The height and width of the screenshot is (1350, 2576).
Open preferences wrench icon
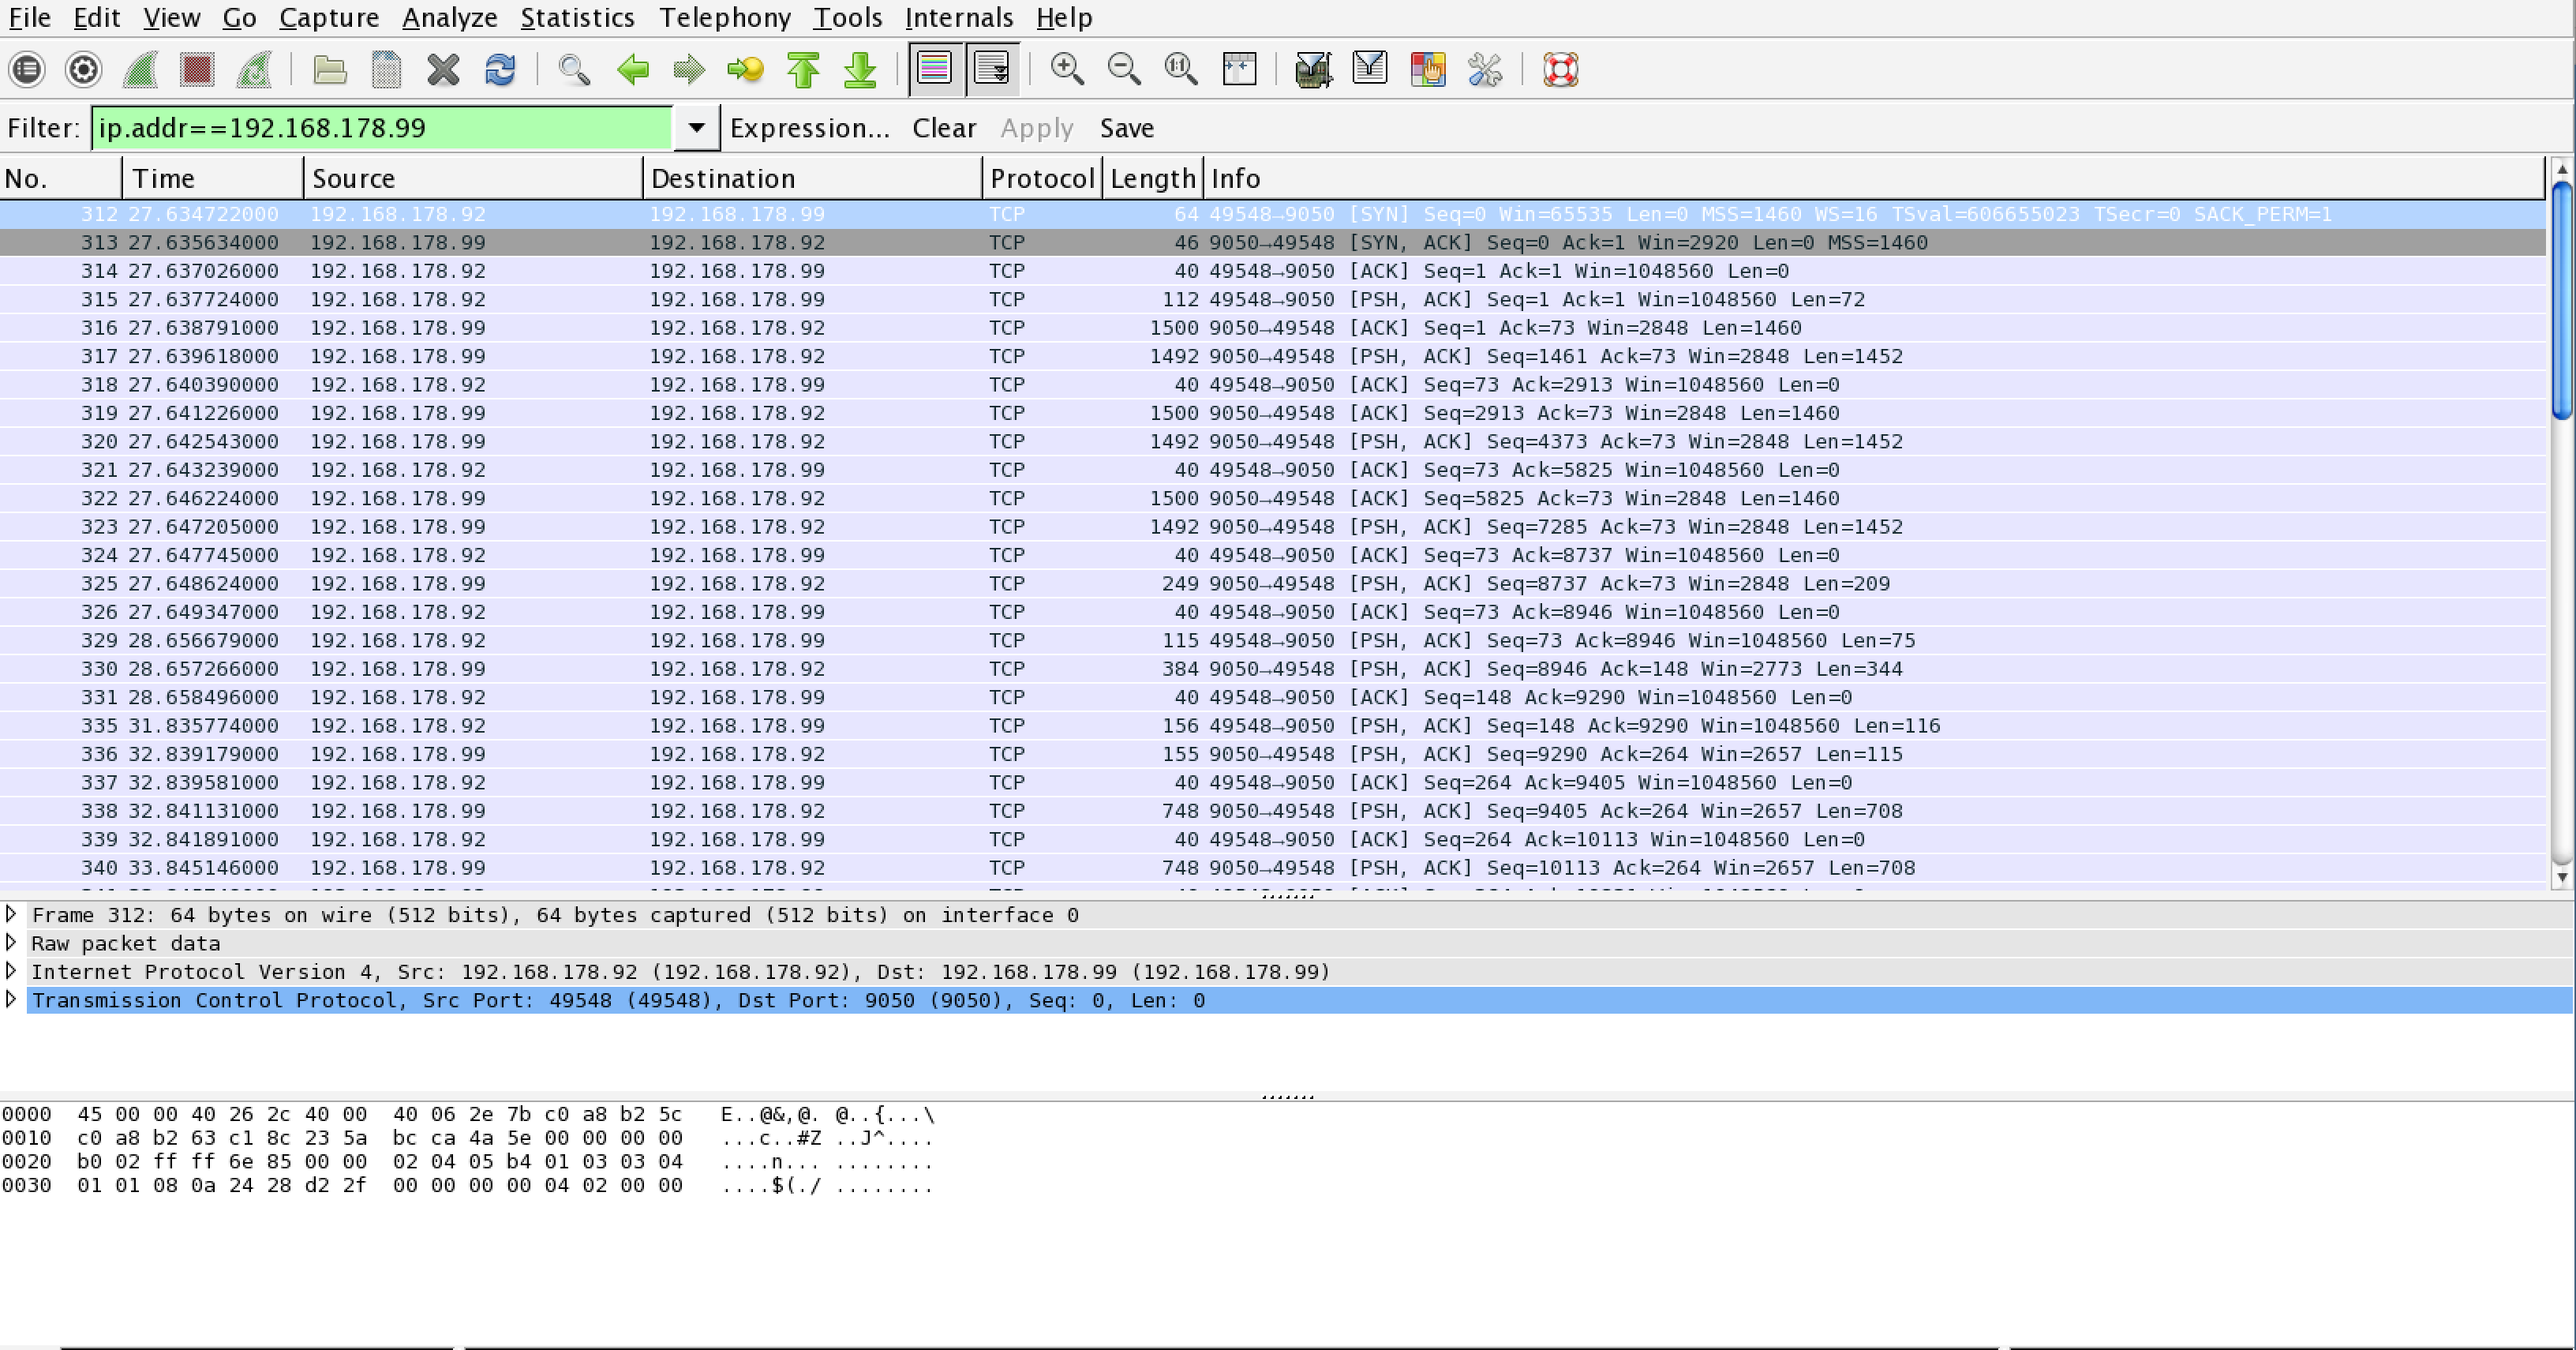click(x=1485, y=69)
